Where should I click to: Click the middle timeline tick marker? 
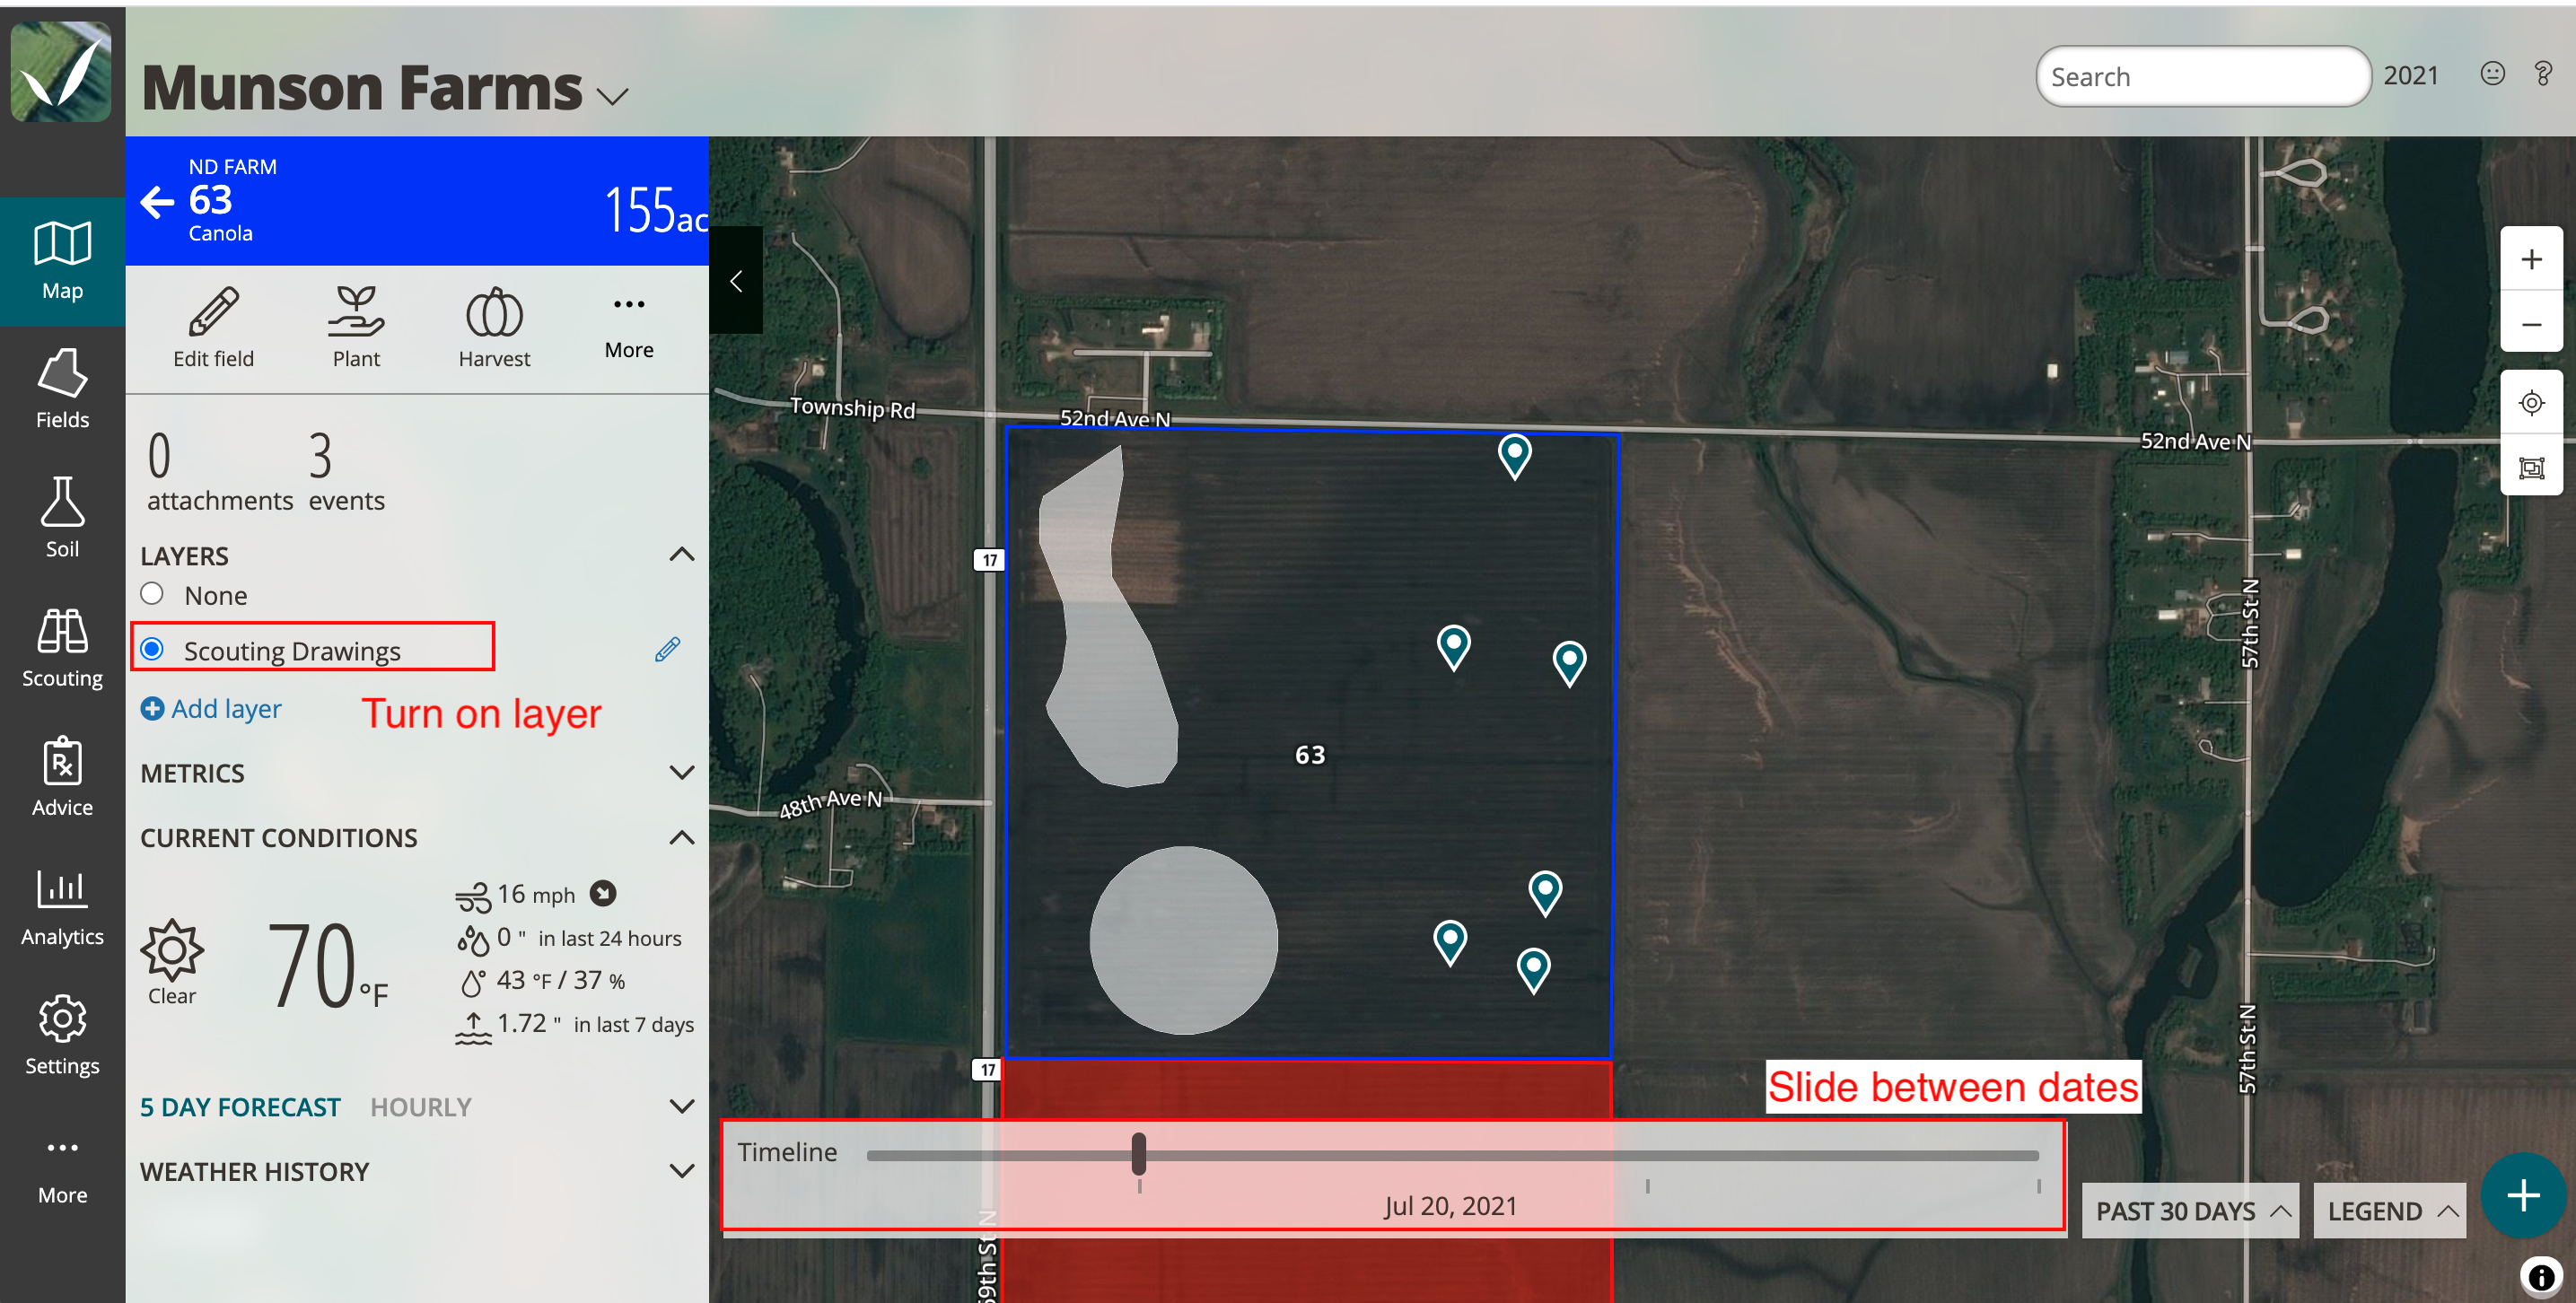1647,1186
